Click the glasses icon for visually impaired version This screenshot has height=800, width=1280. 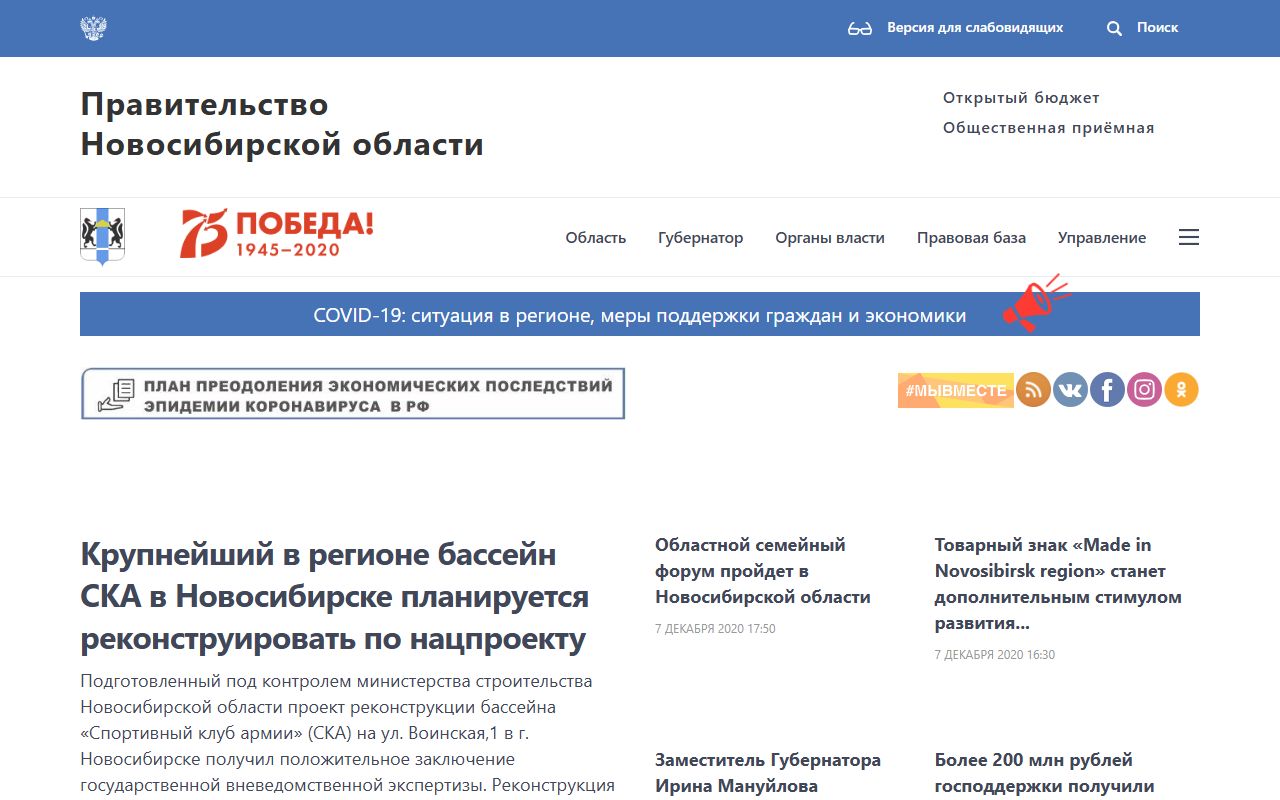pyautogui.click(x=860, y=29)
